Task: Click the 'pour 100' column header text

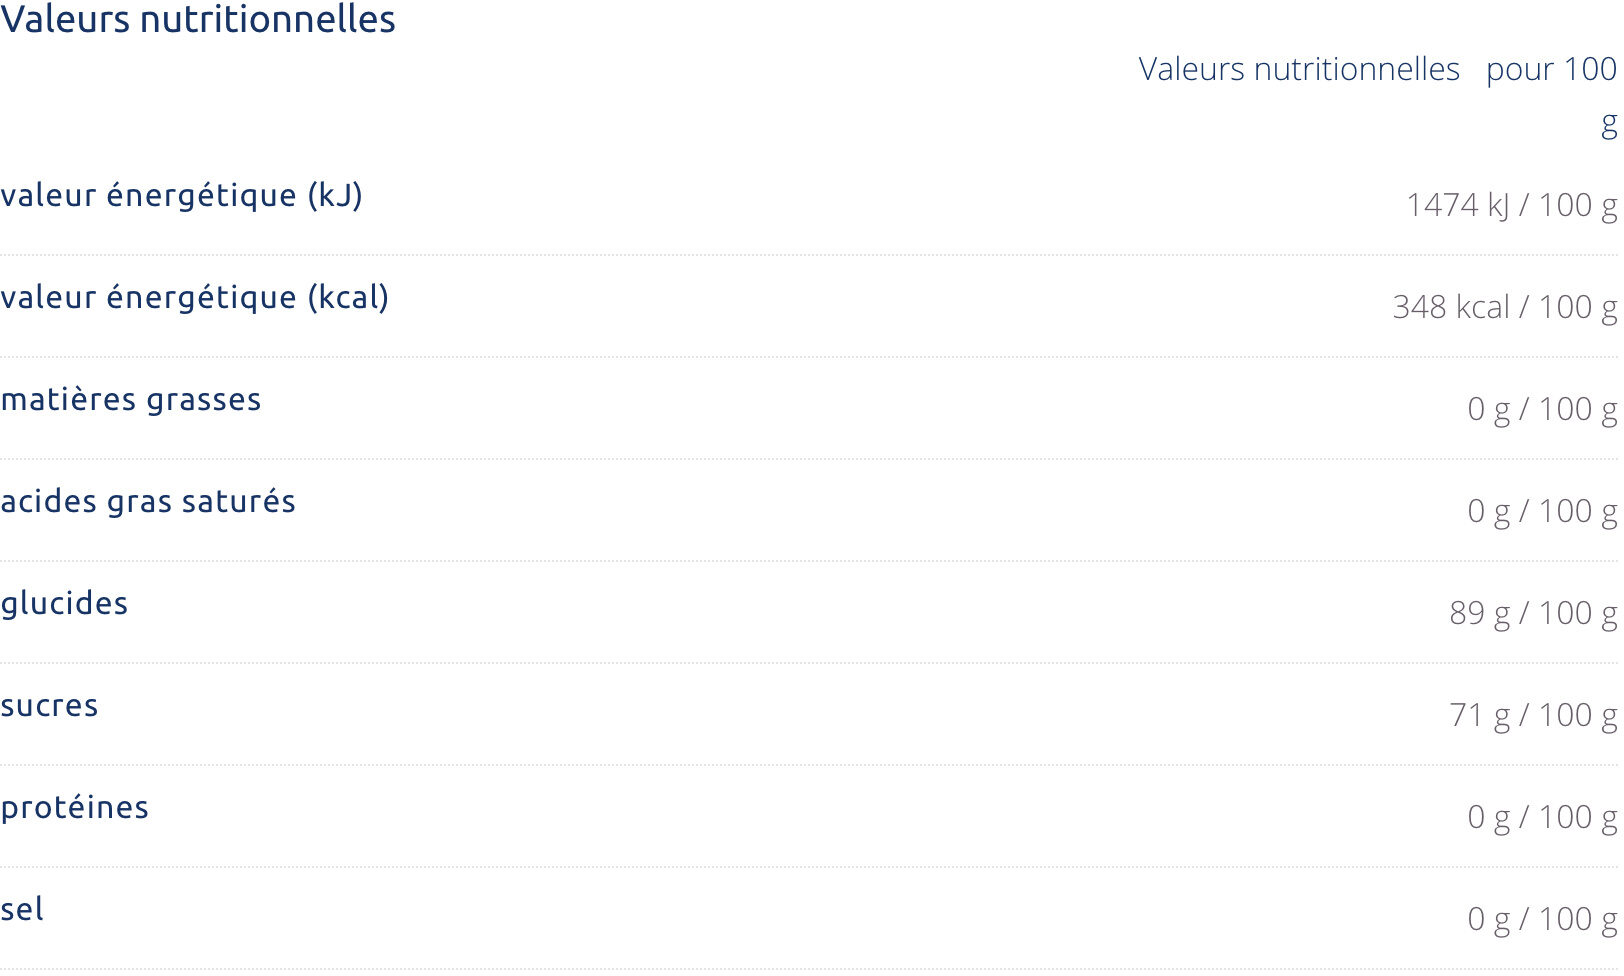Action: click(x=1551, y=70)
